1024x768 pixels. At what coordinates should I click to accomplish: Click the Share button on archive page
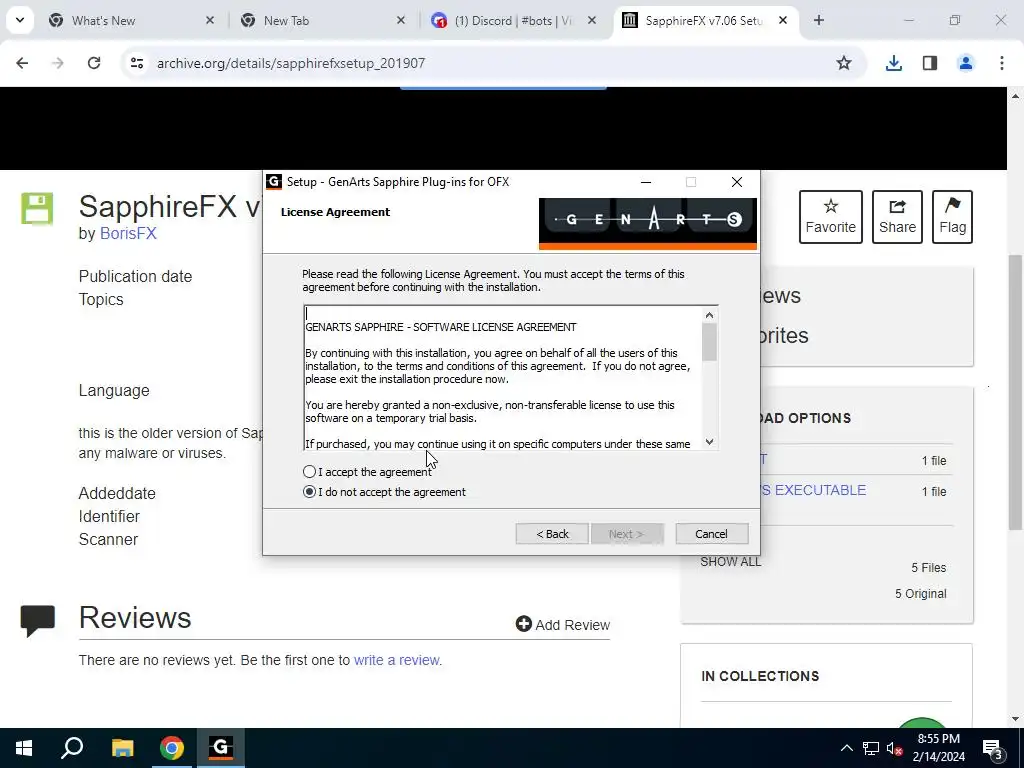click(x=897, y=217)
